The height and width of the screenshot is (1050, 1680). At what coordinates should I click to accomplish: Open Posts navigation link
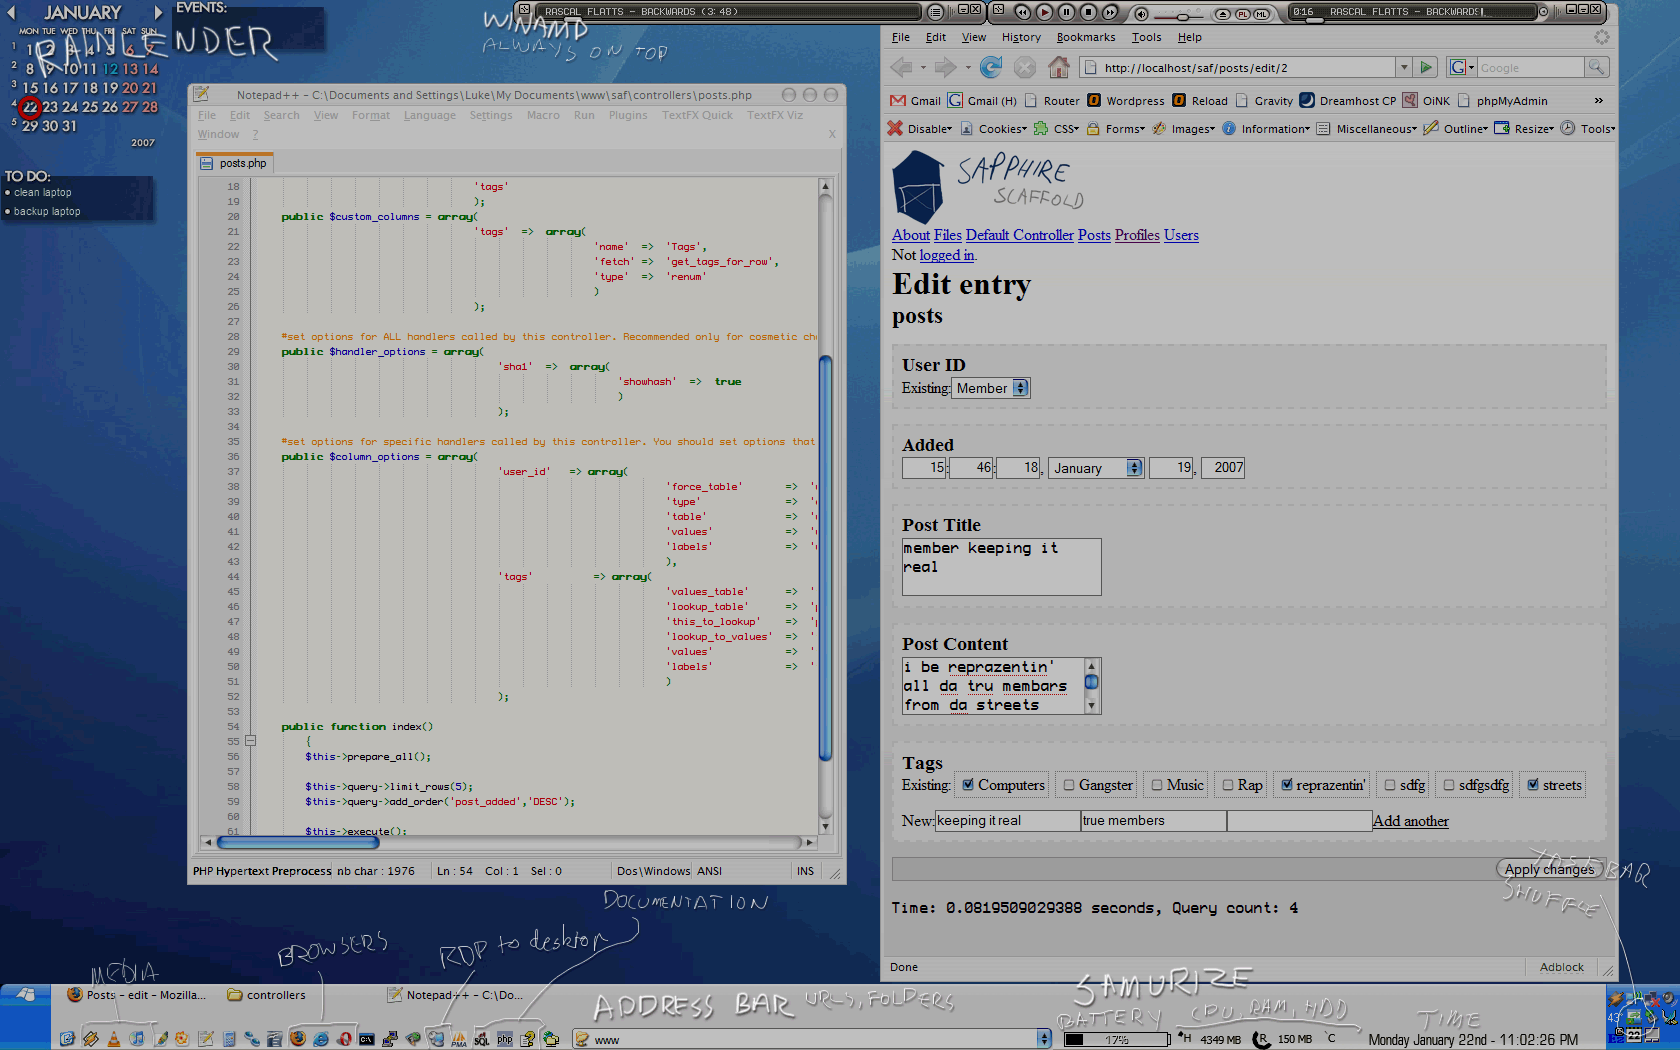(x=1094, y=235)
